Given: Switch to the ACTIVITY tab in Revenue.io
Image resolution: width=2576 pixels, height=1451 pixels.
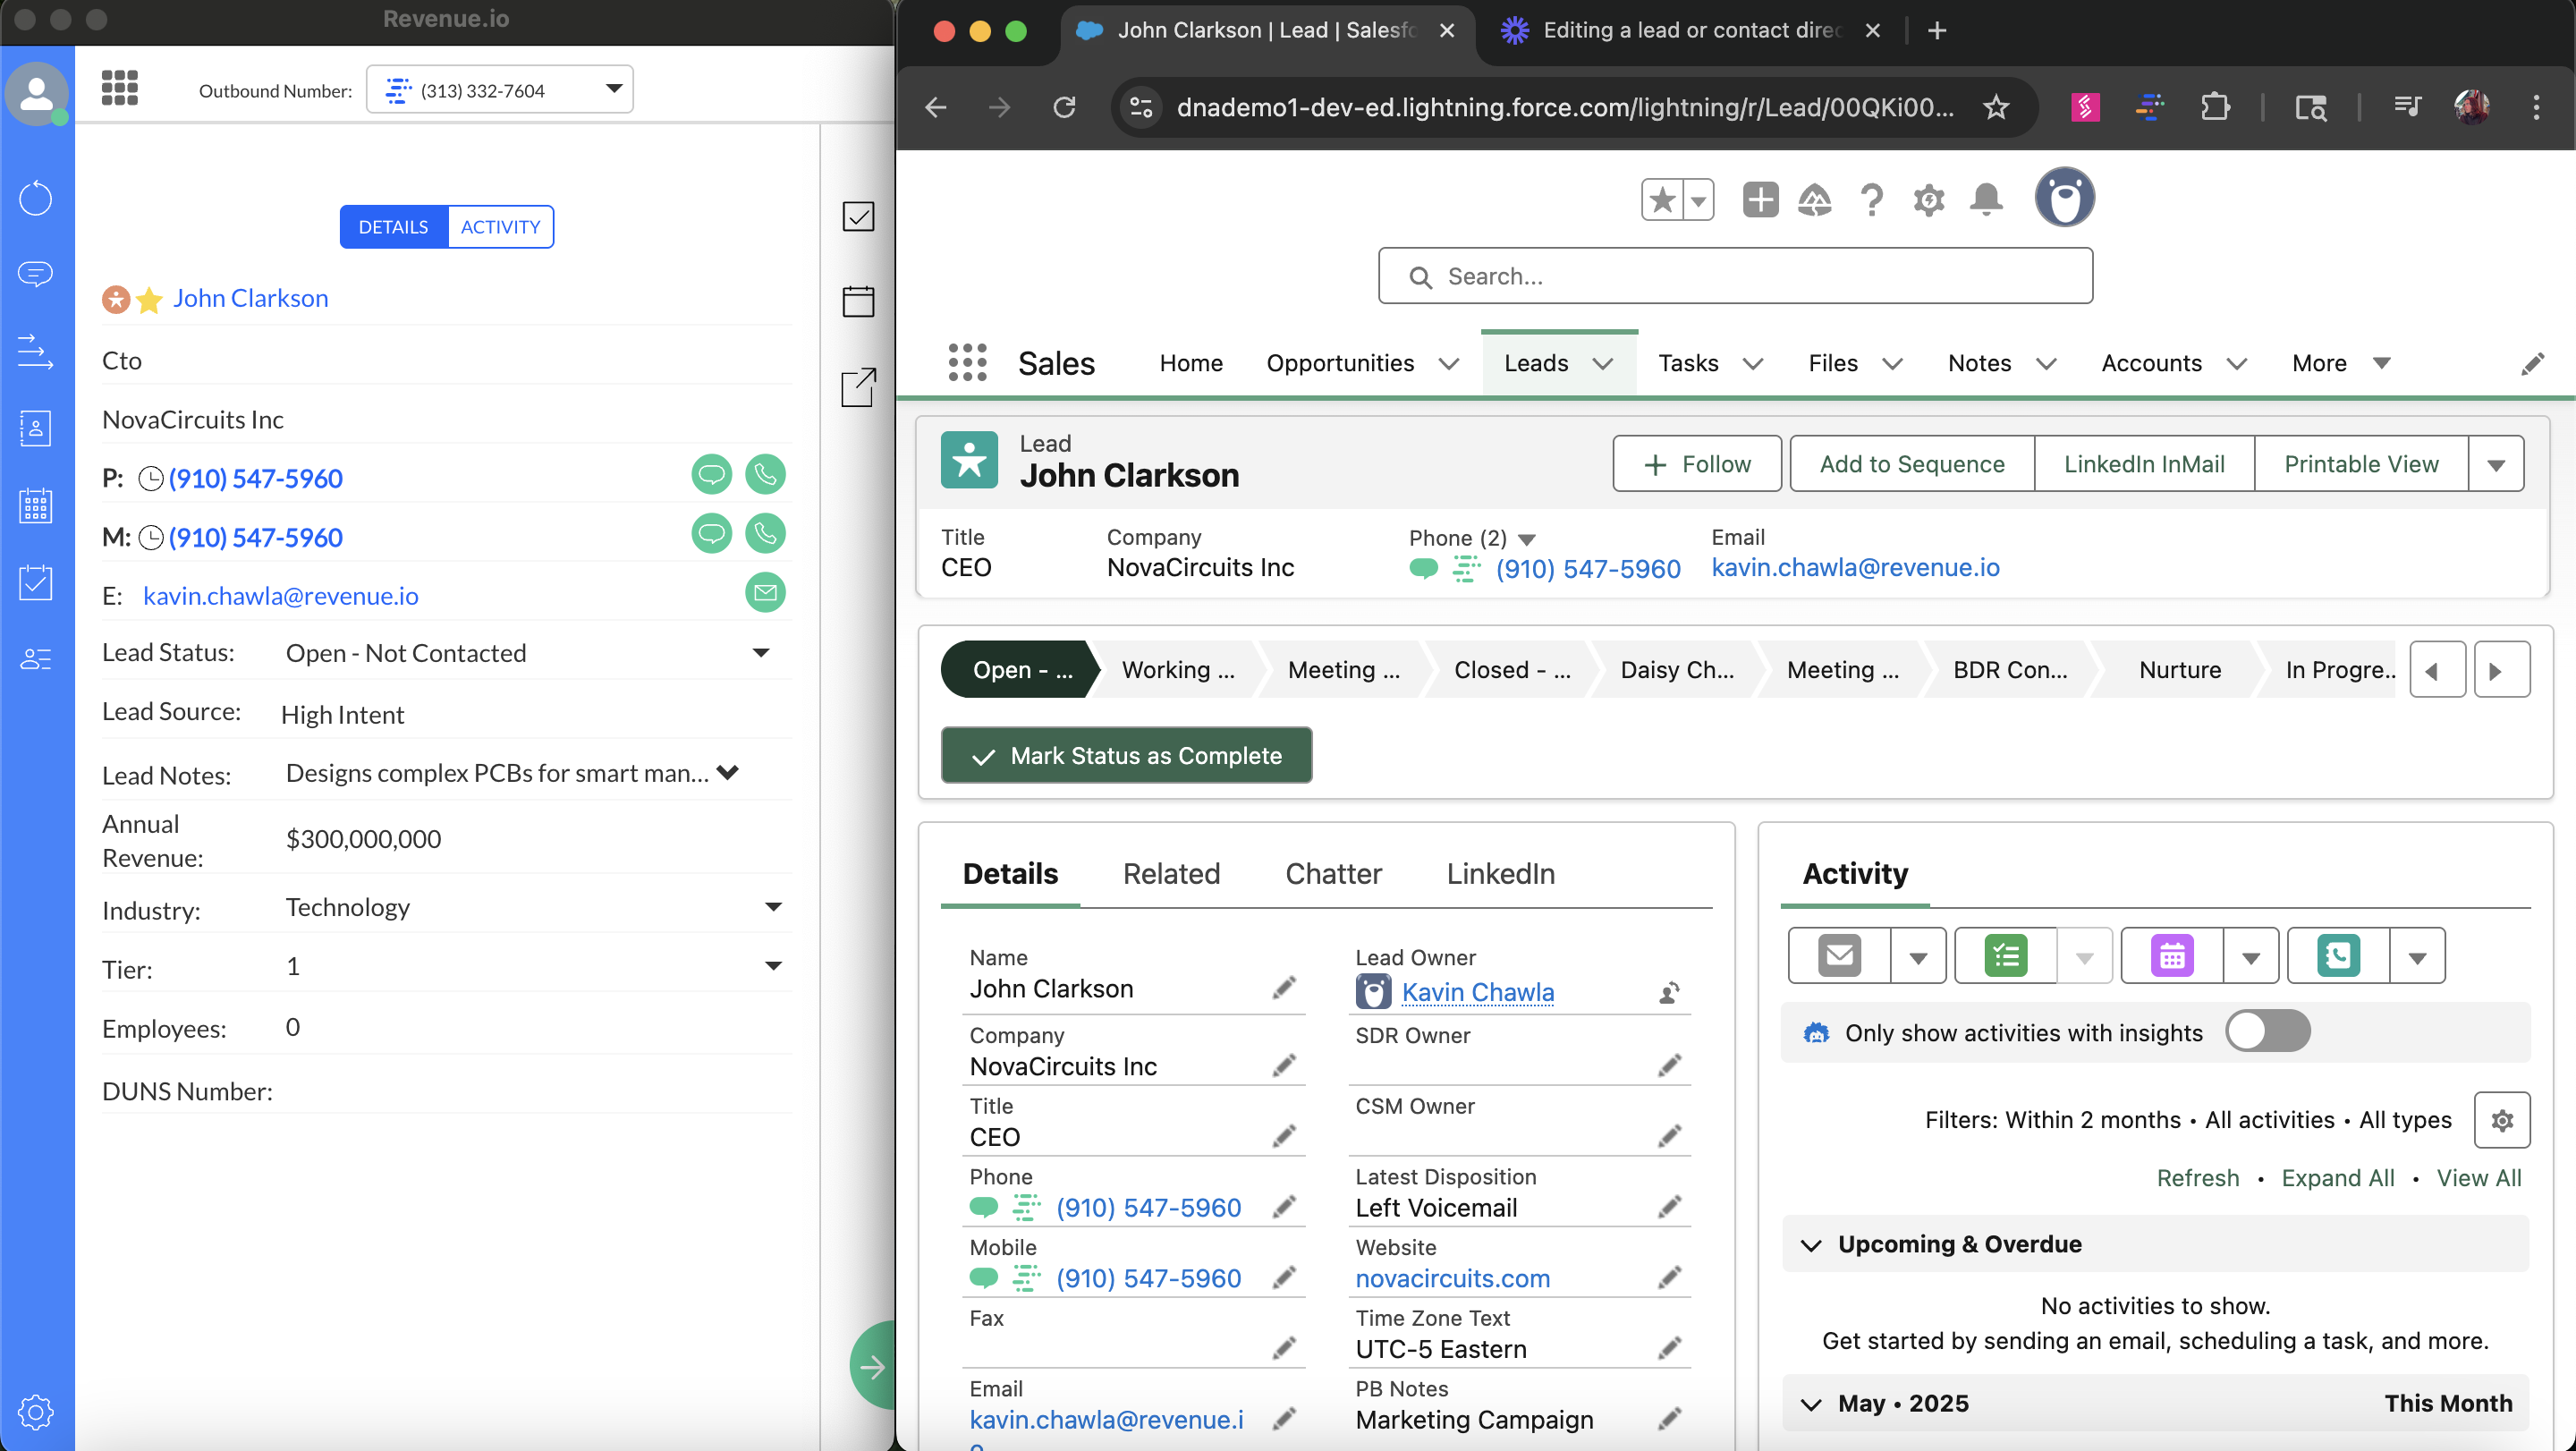Looking at the screenshot, I should click(x=500, y=227).
